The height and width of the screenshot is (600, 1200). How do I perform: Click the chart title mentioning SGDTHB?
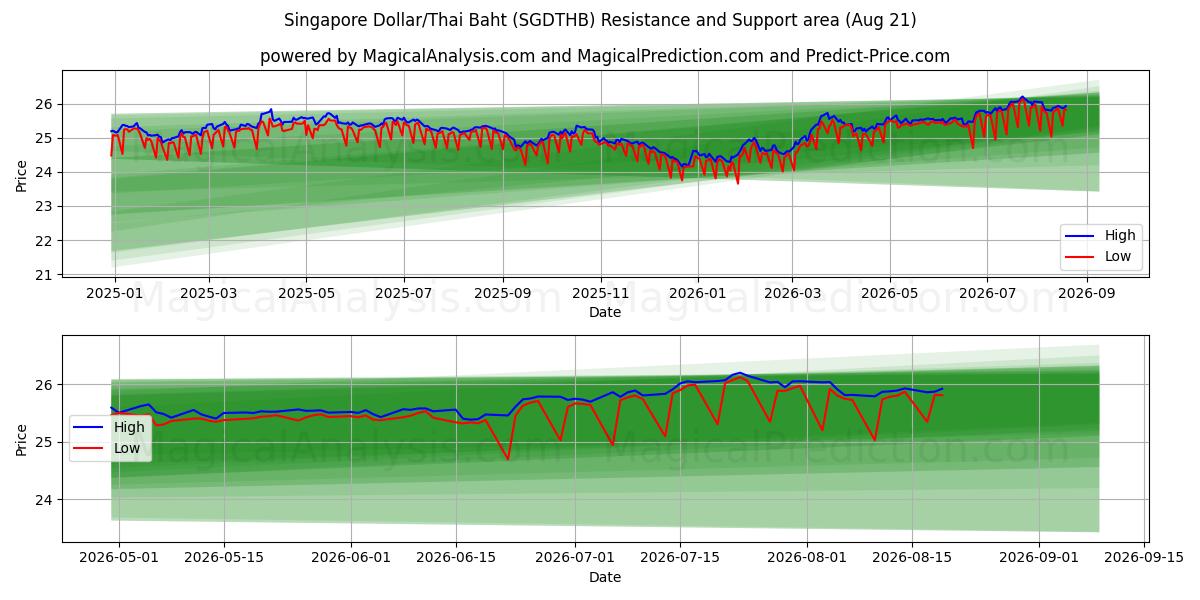tap(600, 20)
